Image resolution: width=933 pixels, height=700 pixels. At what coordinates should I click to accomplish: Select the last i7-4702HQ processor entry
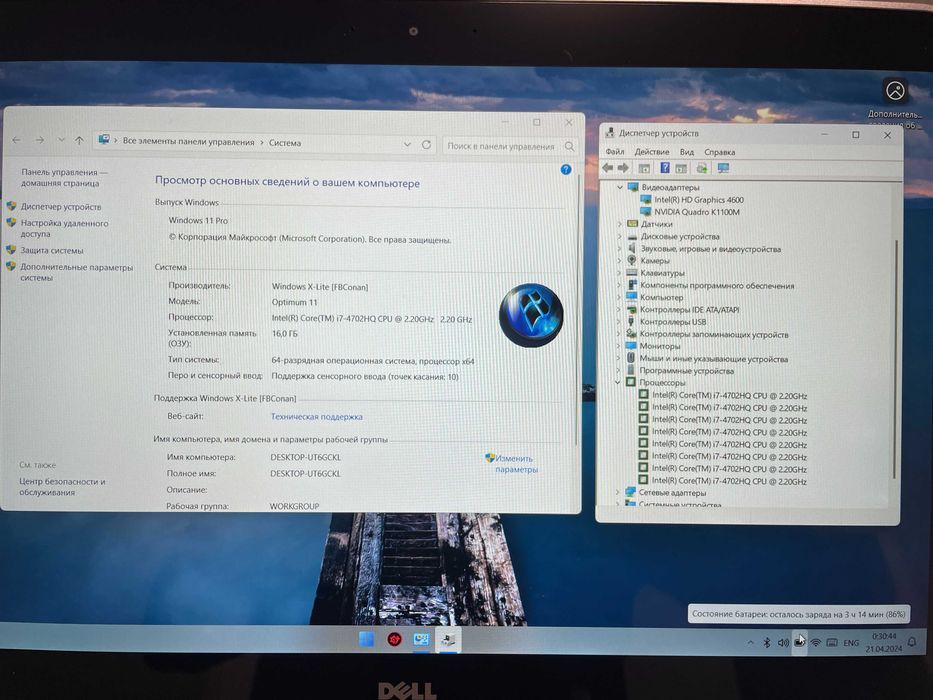(729, 481)
